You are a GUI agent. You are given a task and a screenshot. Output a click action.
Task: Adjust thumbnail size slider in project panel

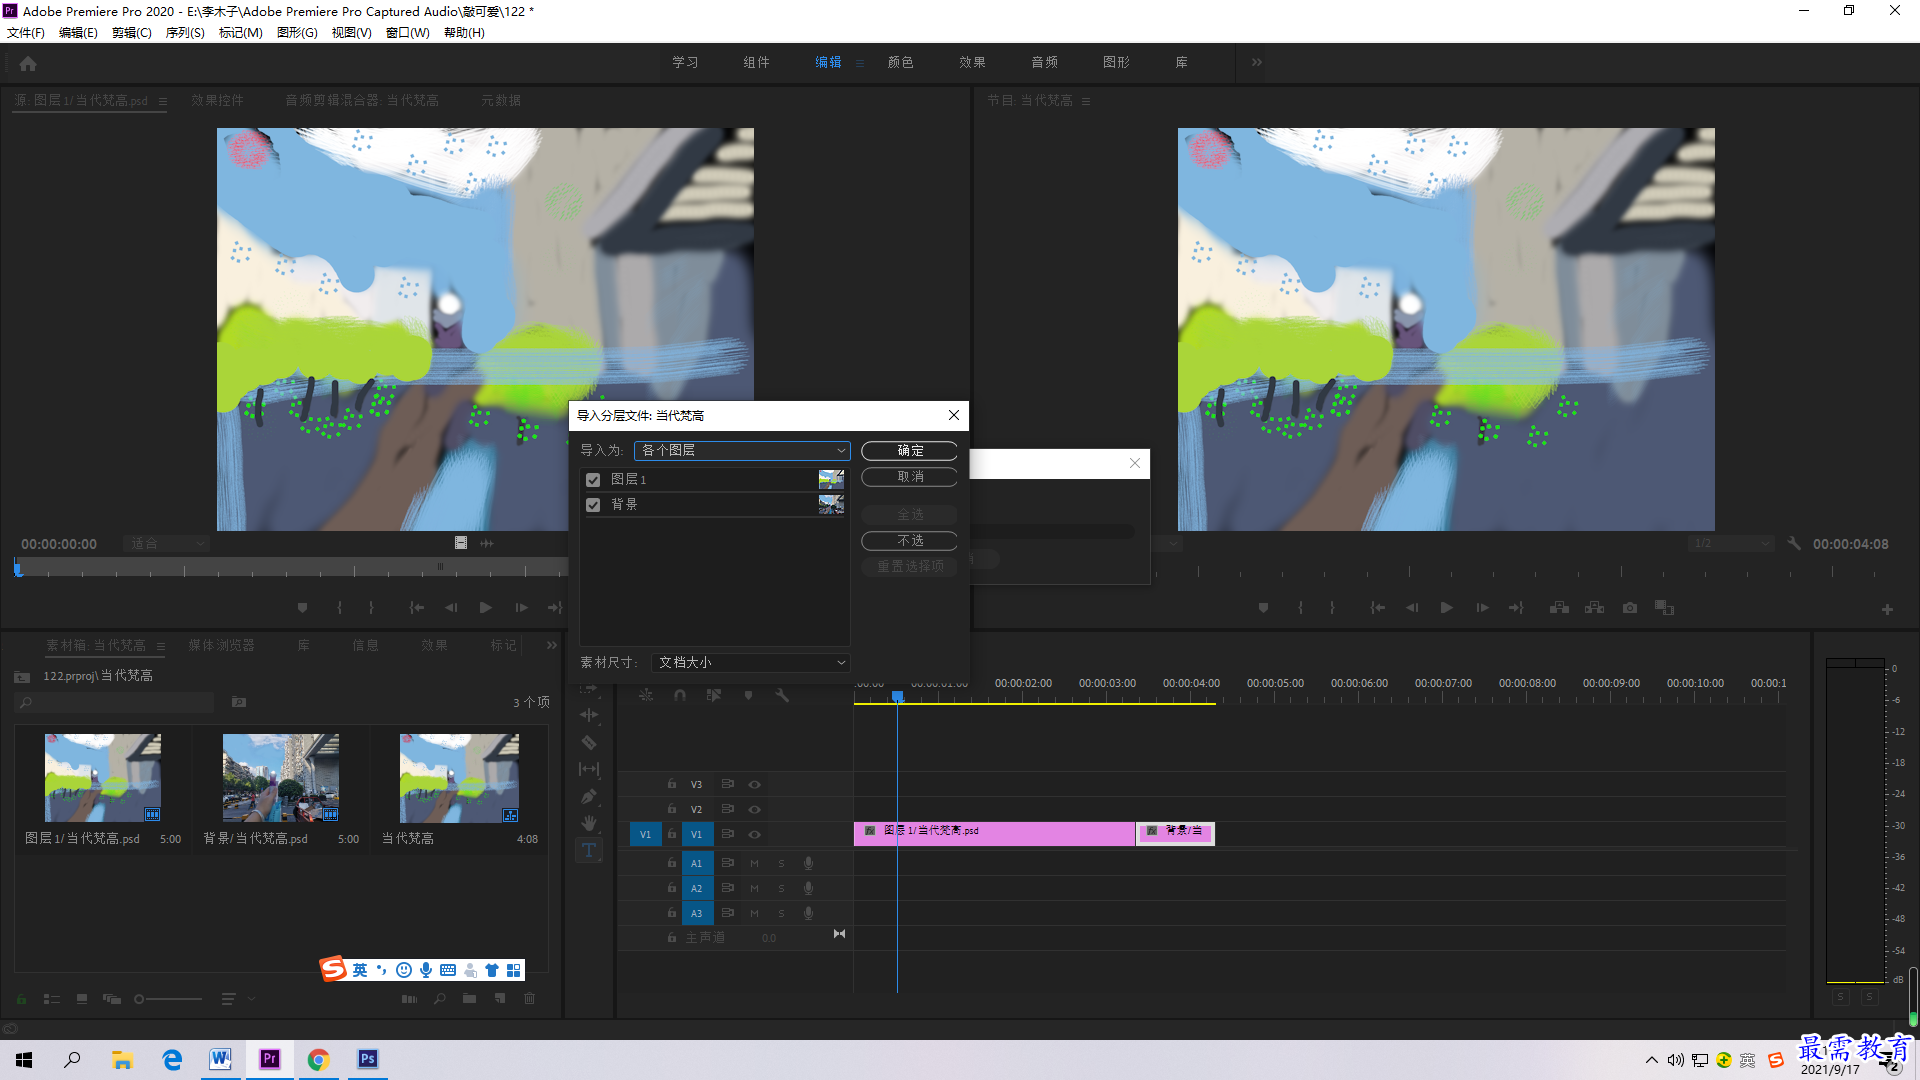[168, 999]
